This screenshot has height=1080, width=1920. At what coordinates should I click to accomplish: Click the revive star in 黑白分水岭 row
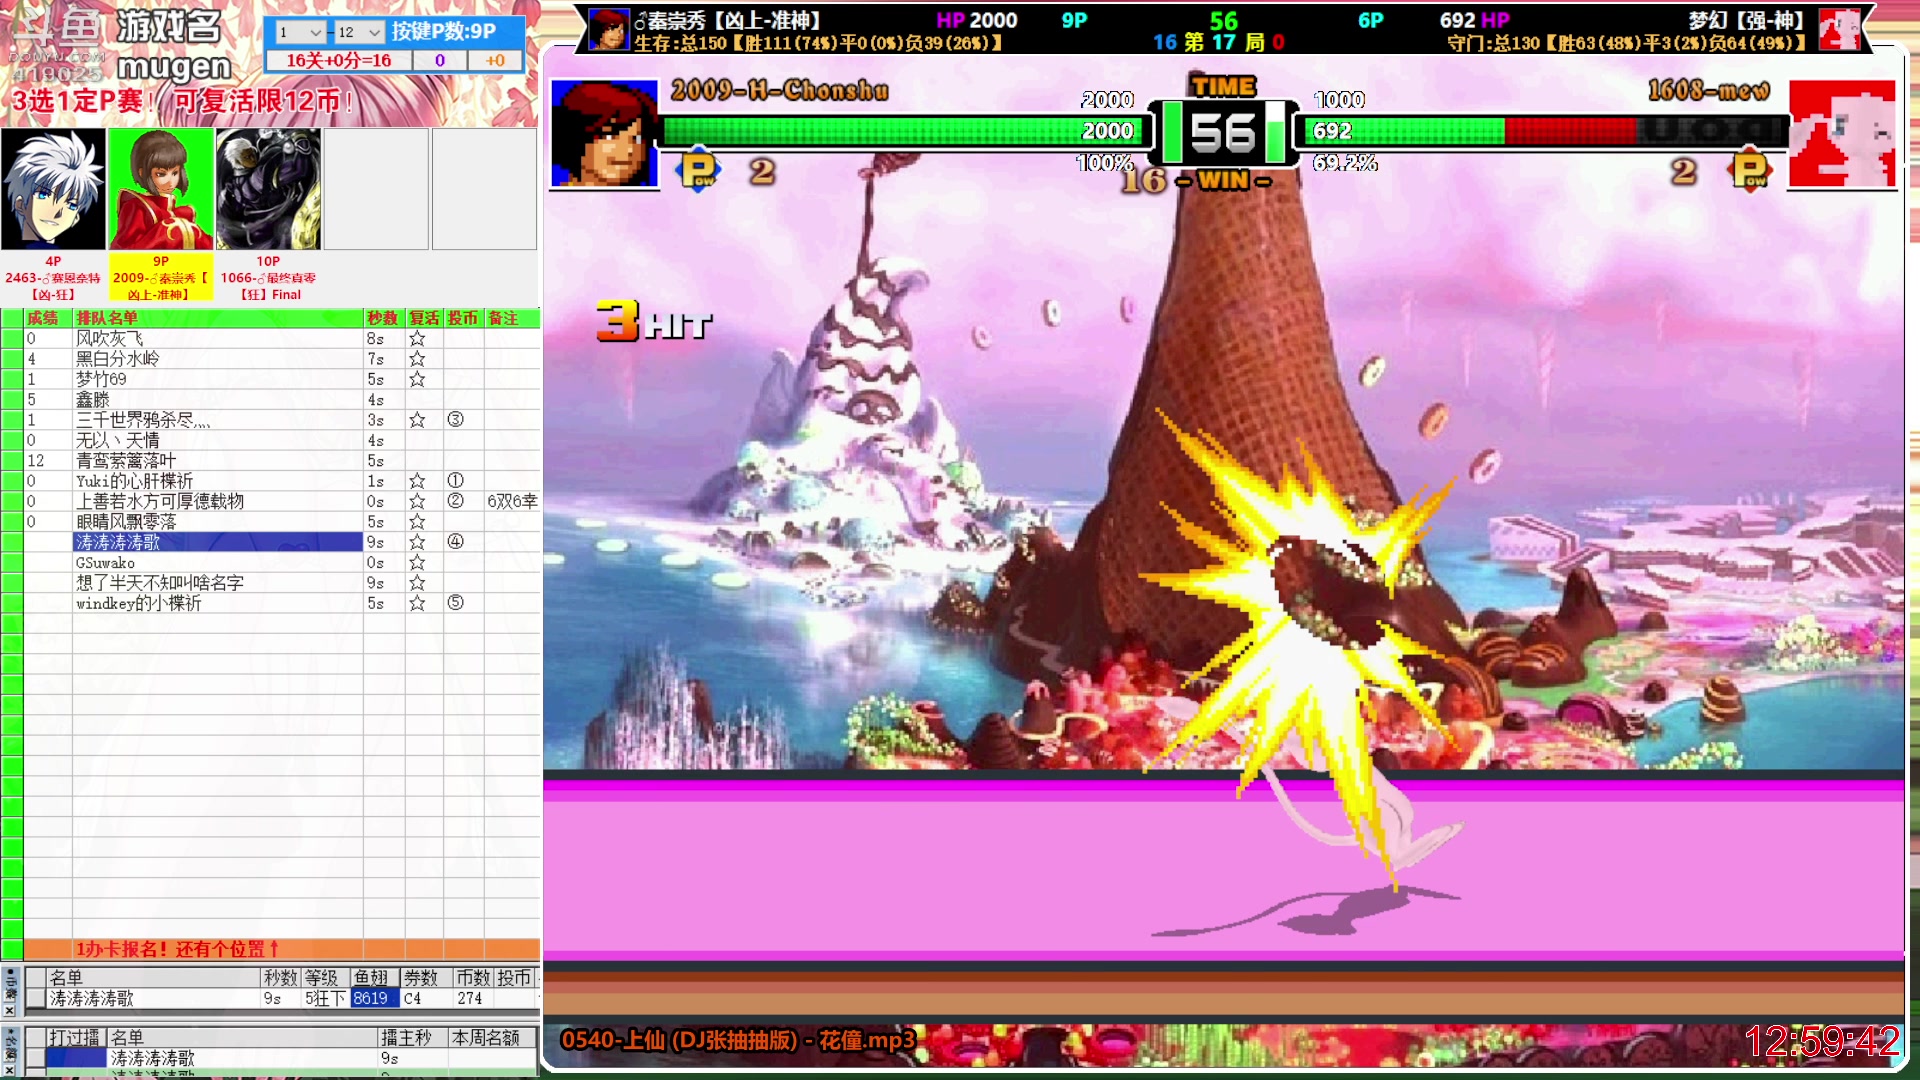(x=417, y=359)
